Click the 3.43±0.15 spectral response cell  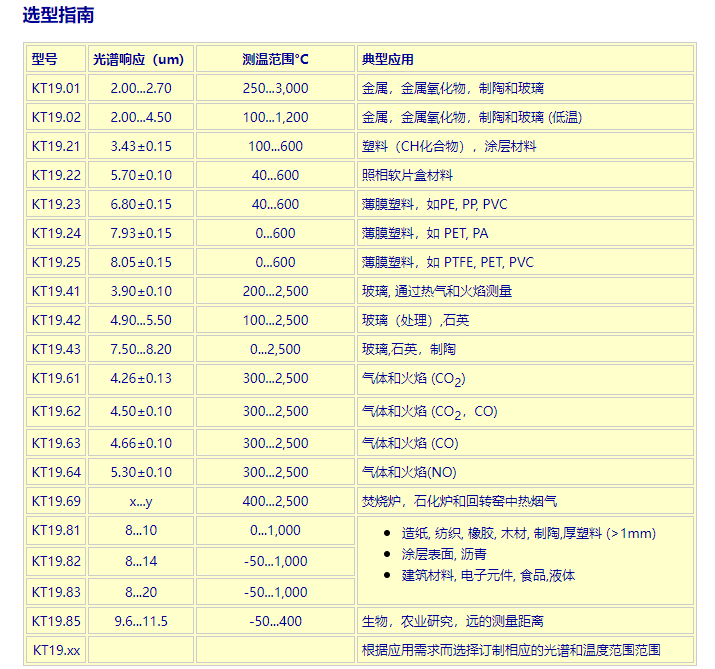[141, 146]
